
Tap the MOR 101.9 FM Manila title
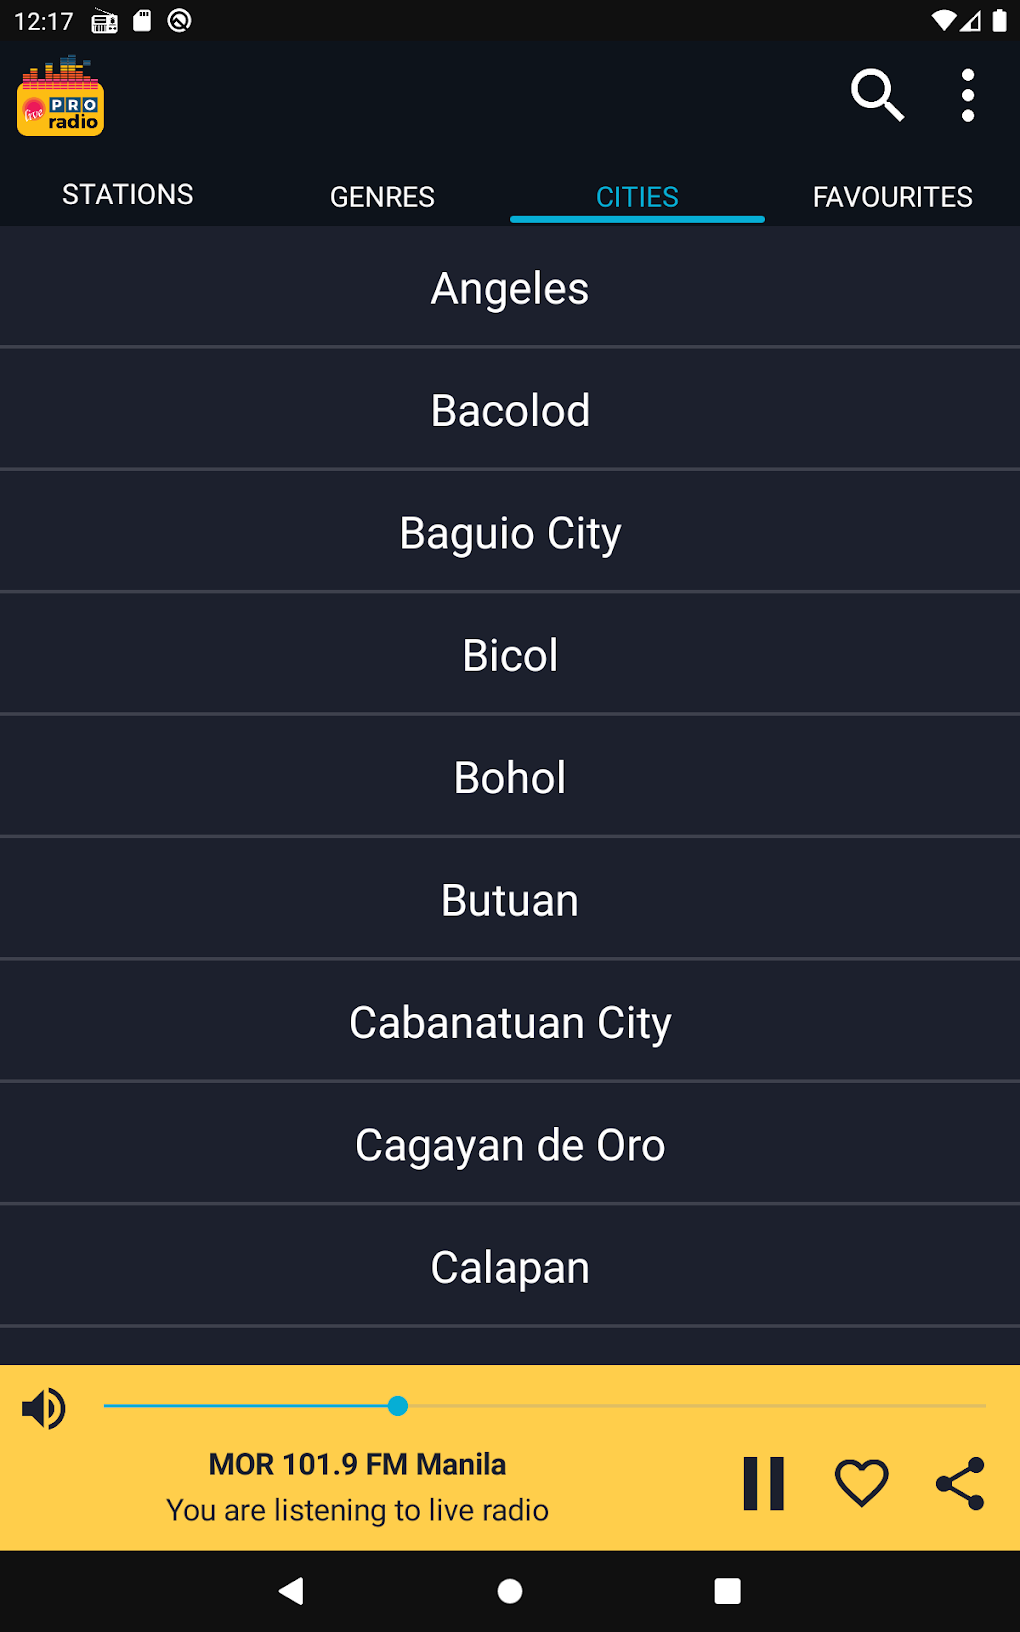click(357, 1464)
